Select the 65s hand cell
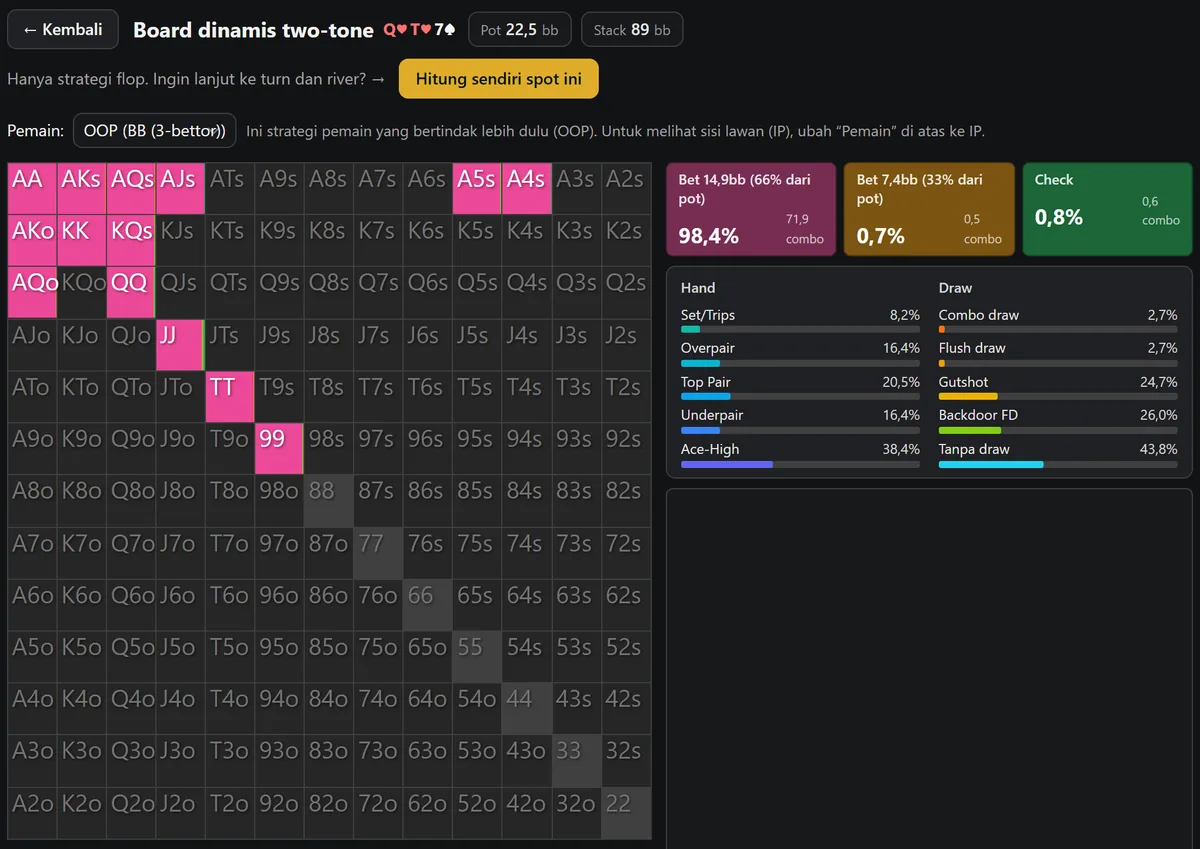Screen dimensions: 1200x849 [x=477, y=605]
